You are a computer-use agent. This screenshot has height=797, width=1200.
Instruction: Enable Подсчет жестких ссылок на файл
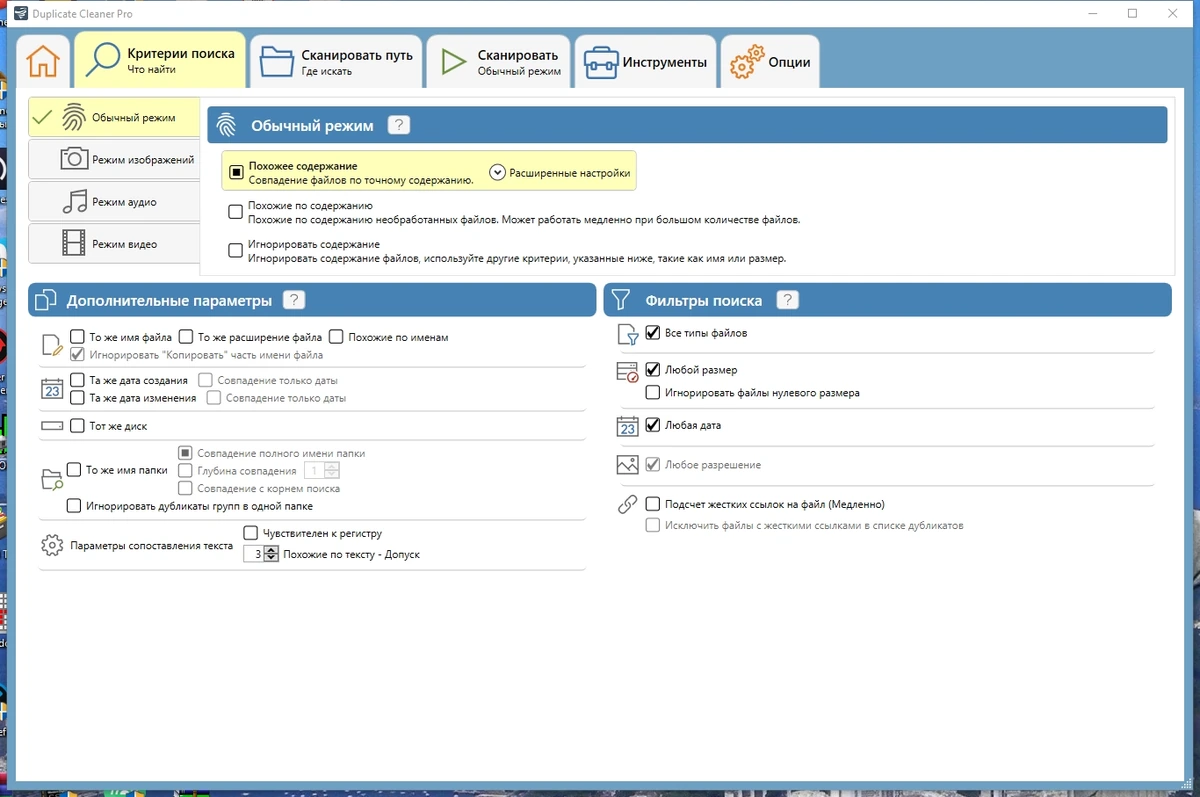point(653,504)
